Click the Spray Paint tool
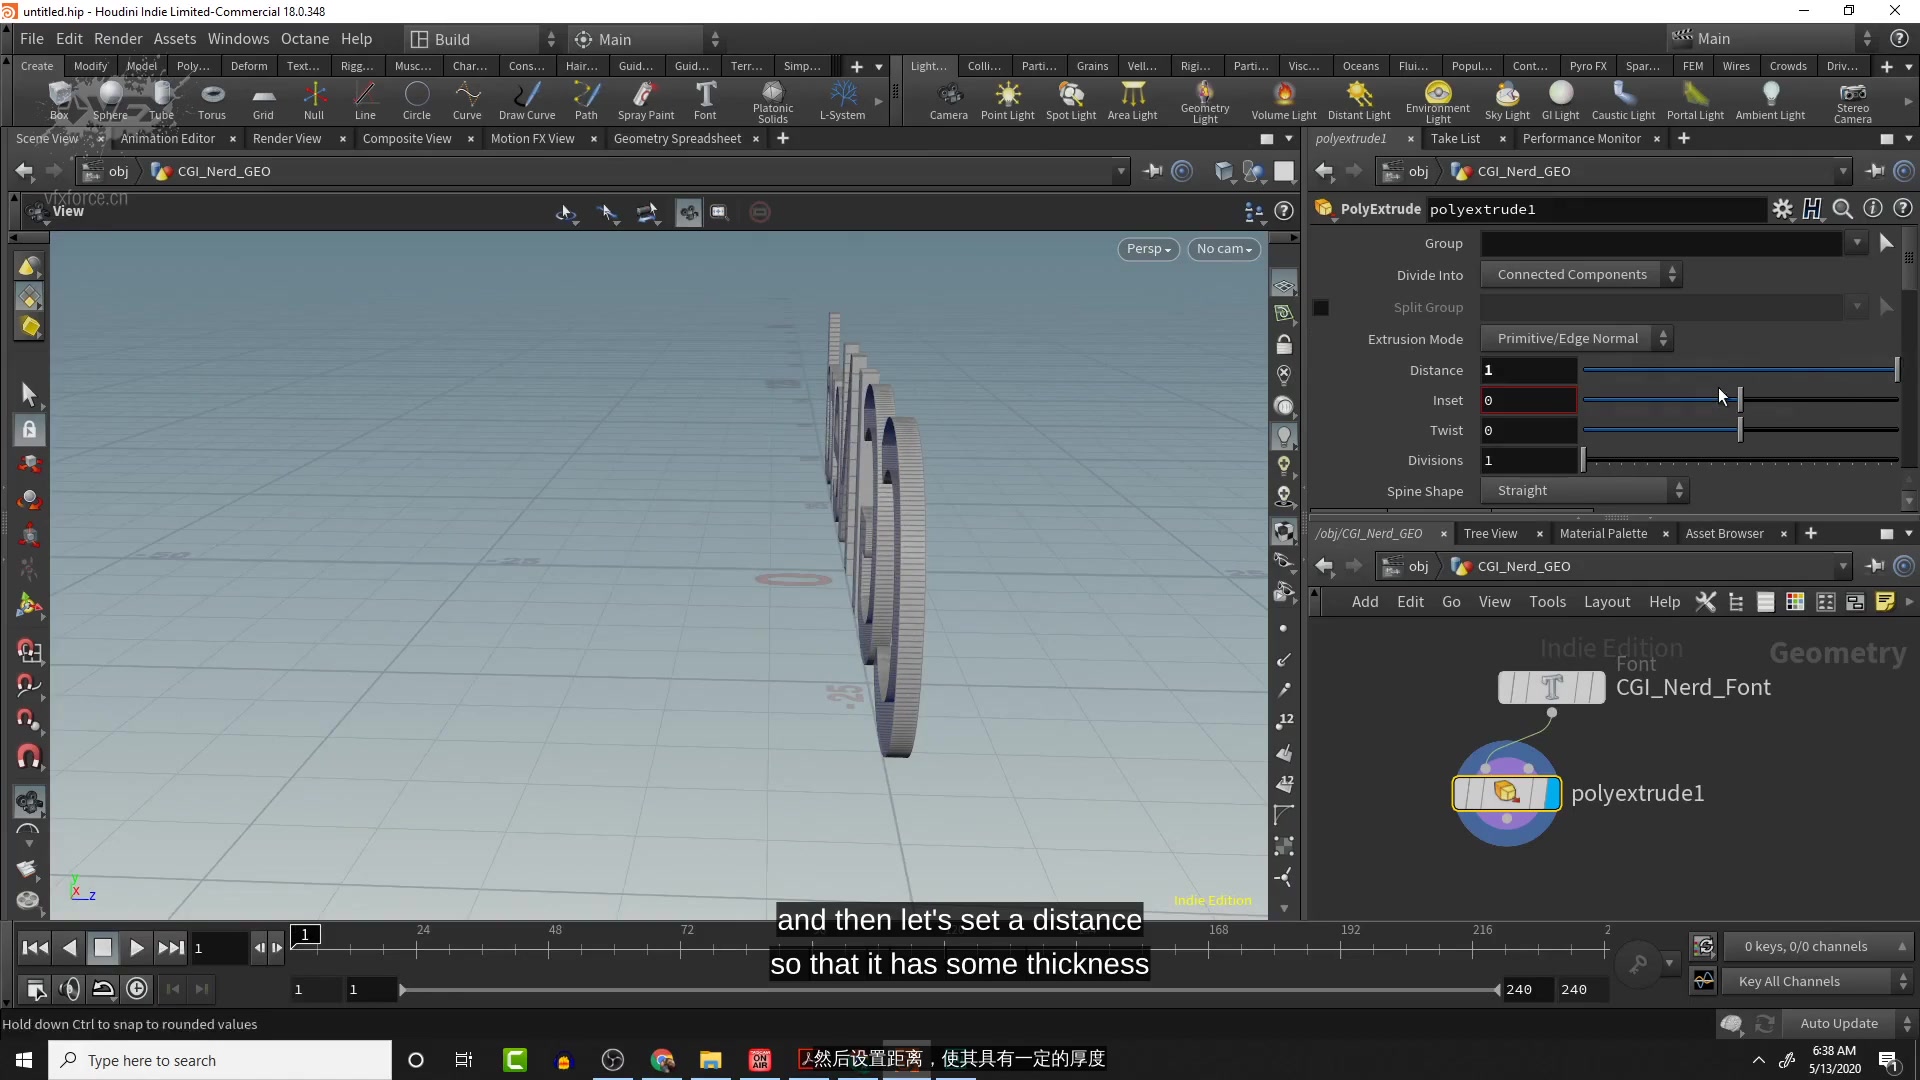 pyautogui.click(x=645, y=99)
